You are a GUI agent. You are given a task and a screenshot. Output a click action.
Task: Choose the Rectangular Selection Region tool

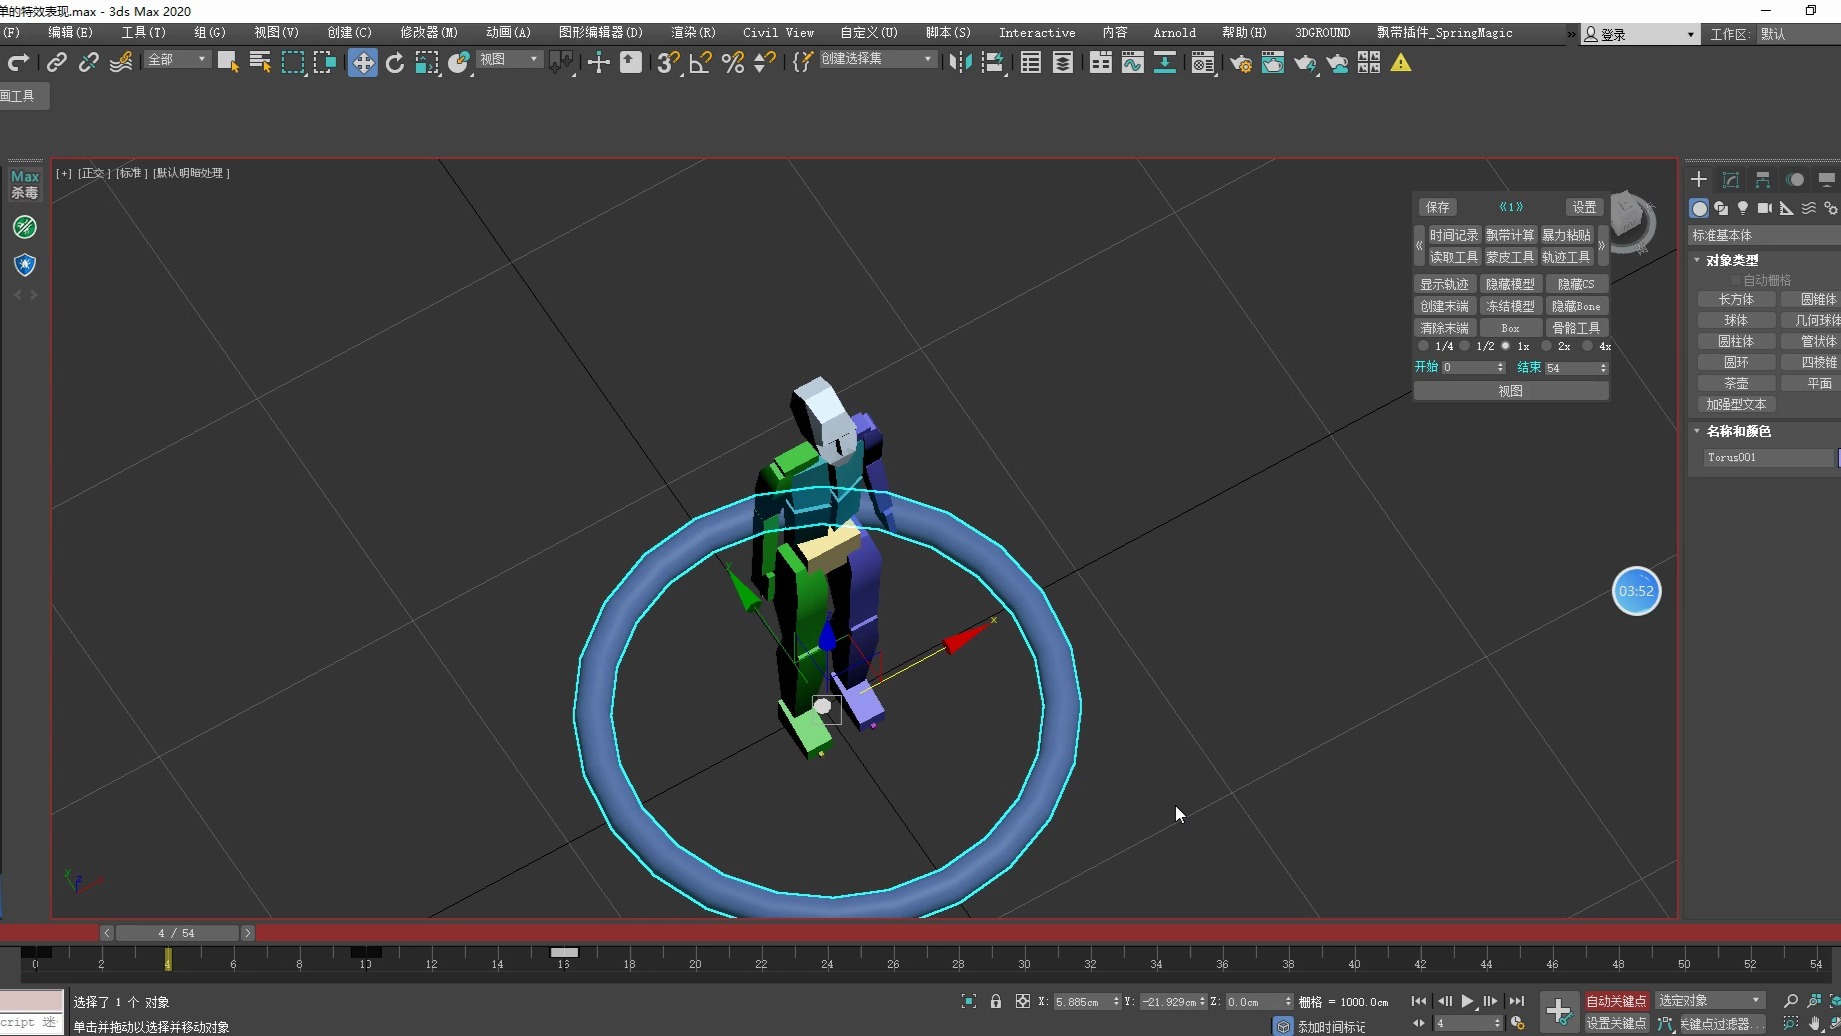tap(293, 63)
